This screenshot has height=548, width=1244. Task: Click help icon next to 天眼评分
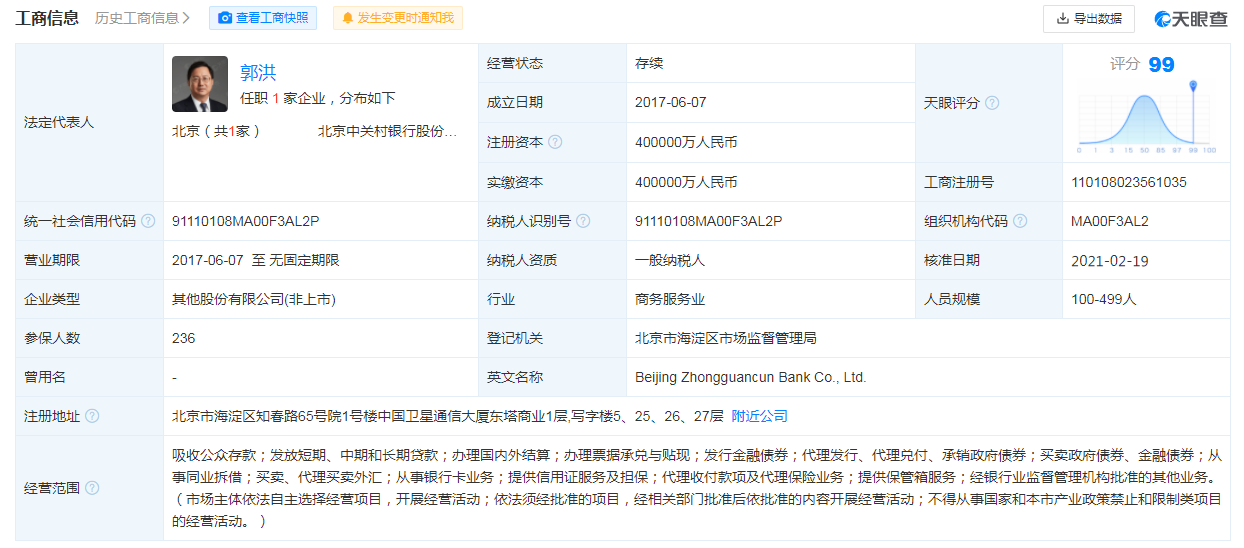click(x=992, y=103)
